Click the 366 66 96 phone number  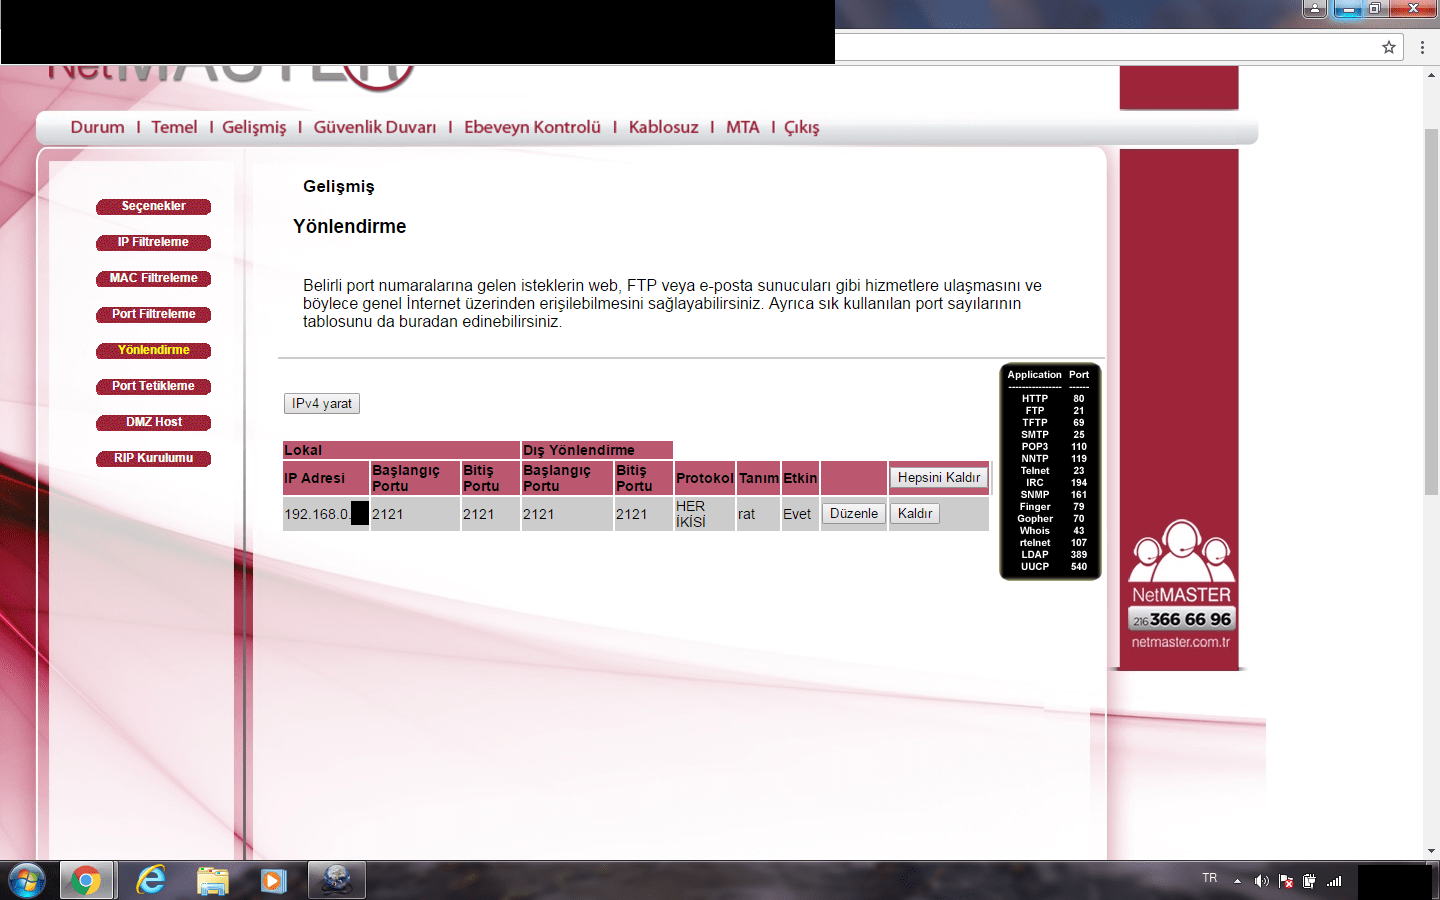point(1190,619)
